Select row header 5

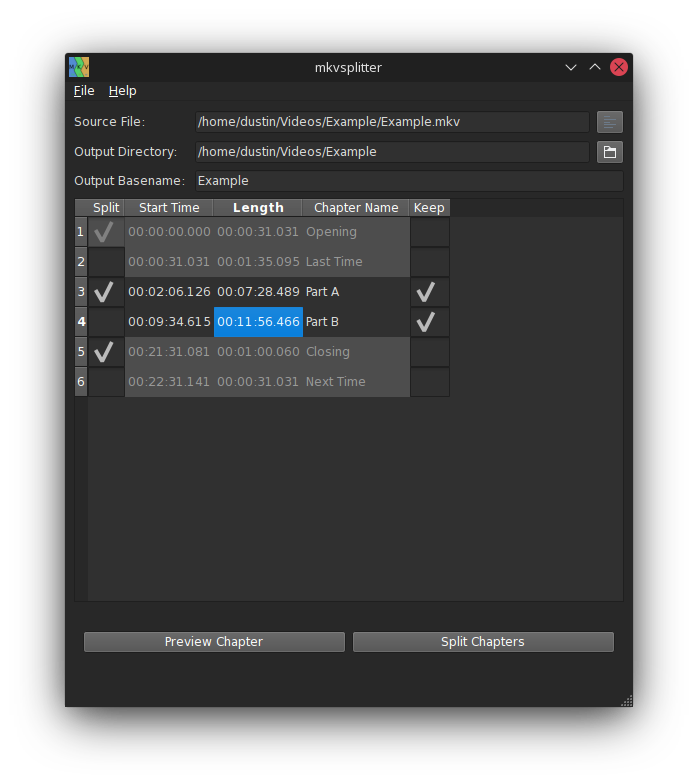coord(81,352)
